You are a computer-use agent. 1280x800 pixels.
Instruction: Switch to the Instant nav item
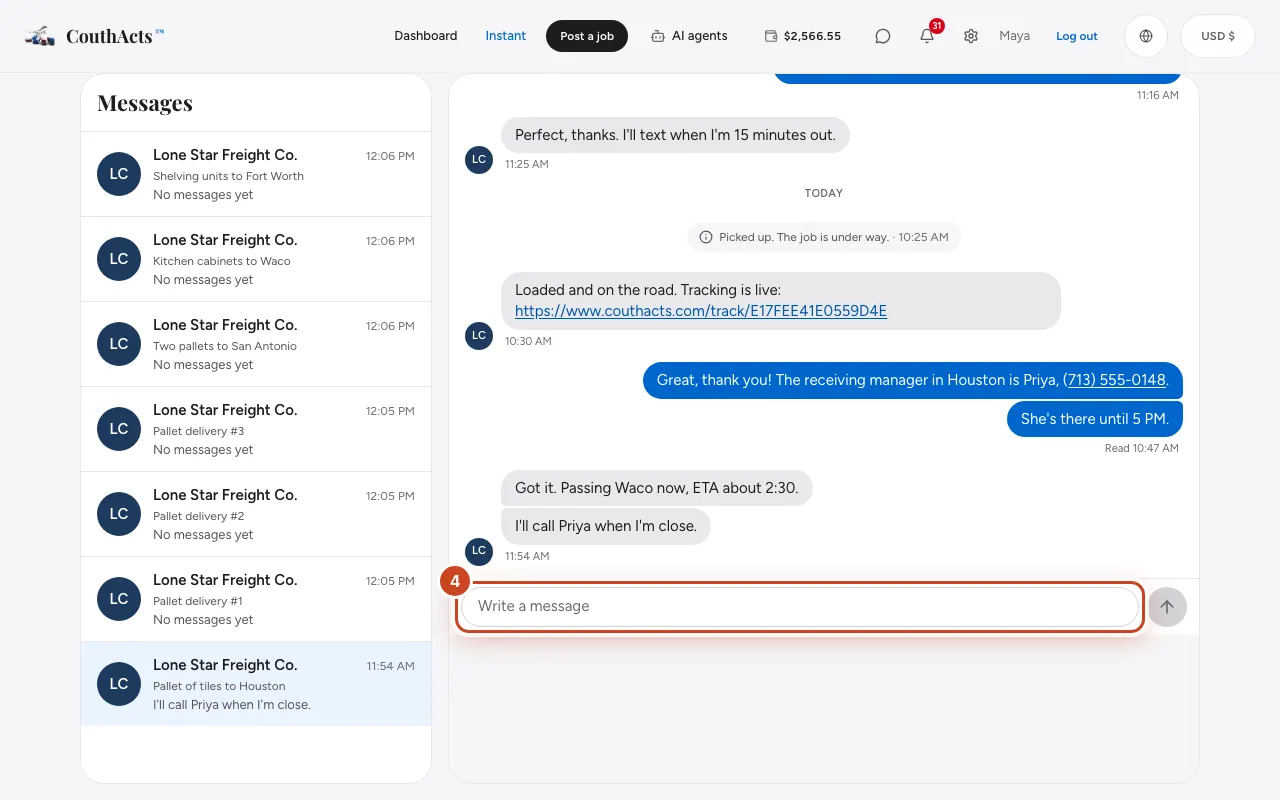506,36
